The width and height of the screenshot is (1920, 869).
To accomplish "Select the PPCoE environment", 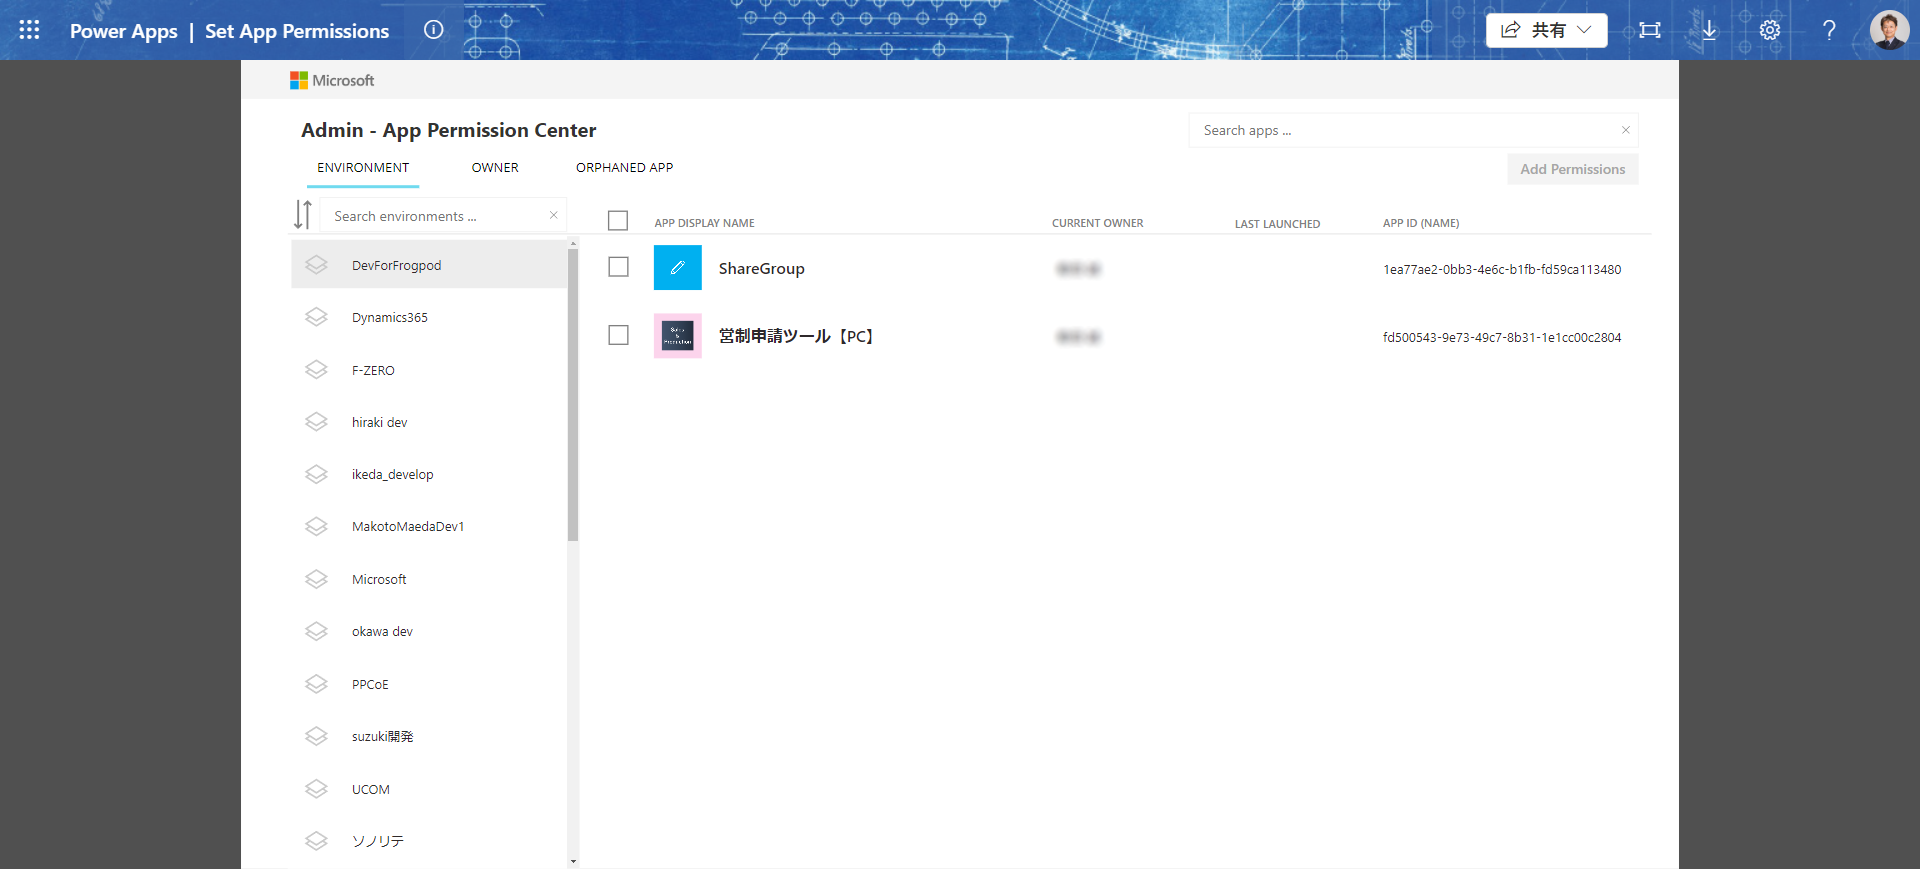I will 430,684.
